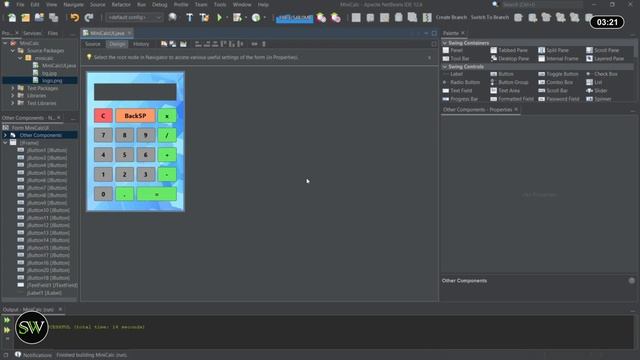Click the Clean and Build icon
Image resolution: width=640 pixels, height=360 pixels.
(204, 18)
